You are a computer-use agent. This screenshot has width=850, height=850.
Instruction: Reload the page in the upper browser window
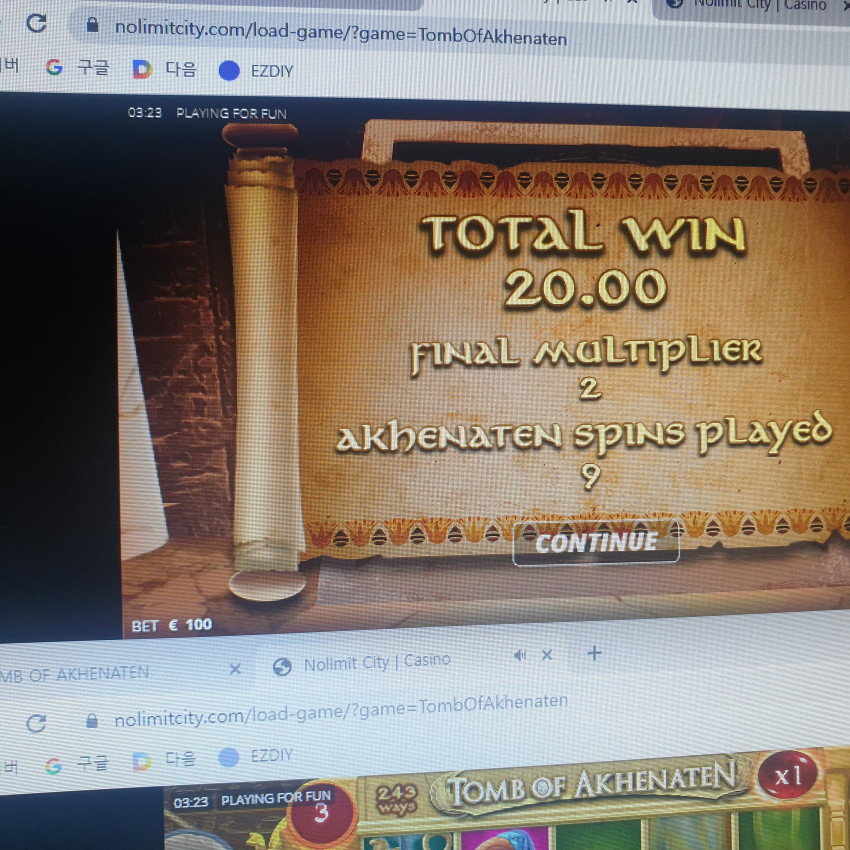point(36,23)
